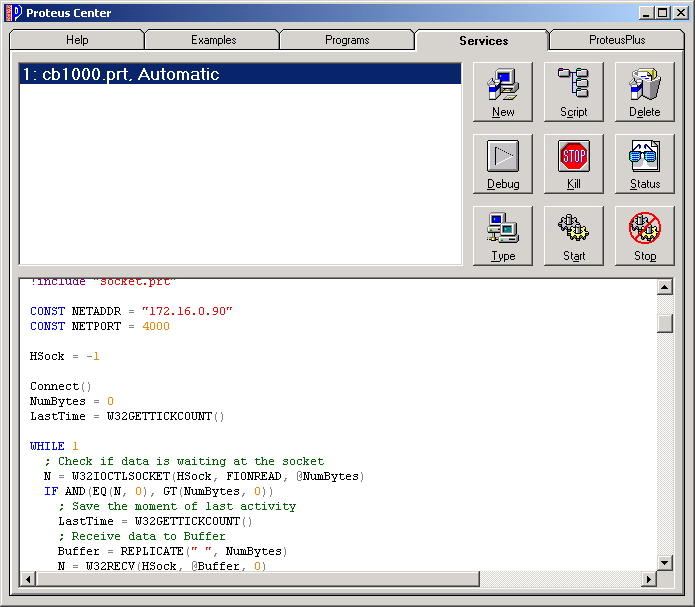The image size is (695, 607).
Task: Click script pane scroll down arrow
Action: tap(664, 563)
